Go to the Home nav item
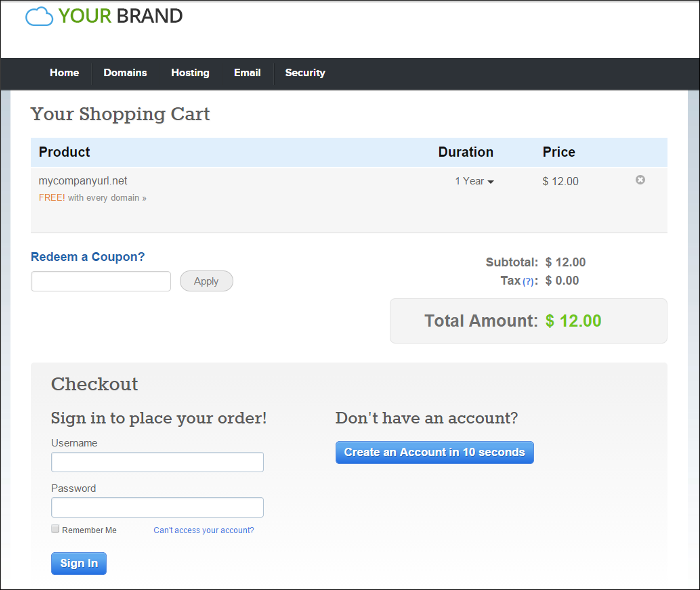The image size is (700, 590). tap(64, 73)
